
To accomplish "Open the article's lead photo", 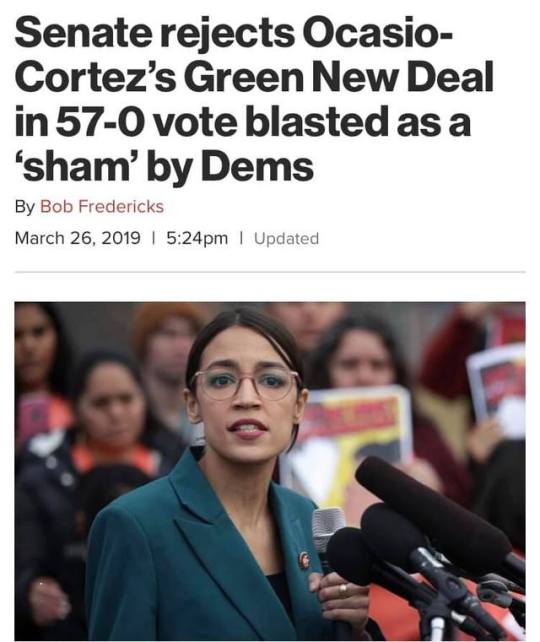I will (270, 471).
